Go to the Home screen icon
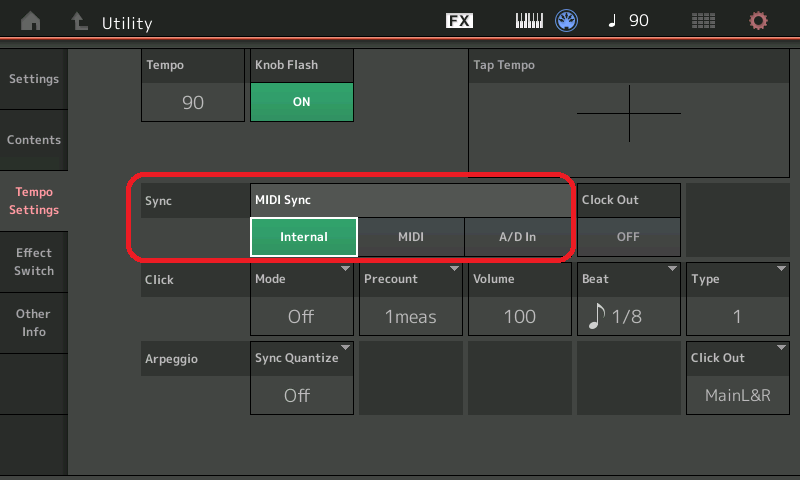Viewport: 800px width, 480px height. pos(31,21)
